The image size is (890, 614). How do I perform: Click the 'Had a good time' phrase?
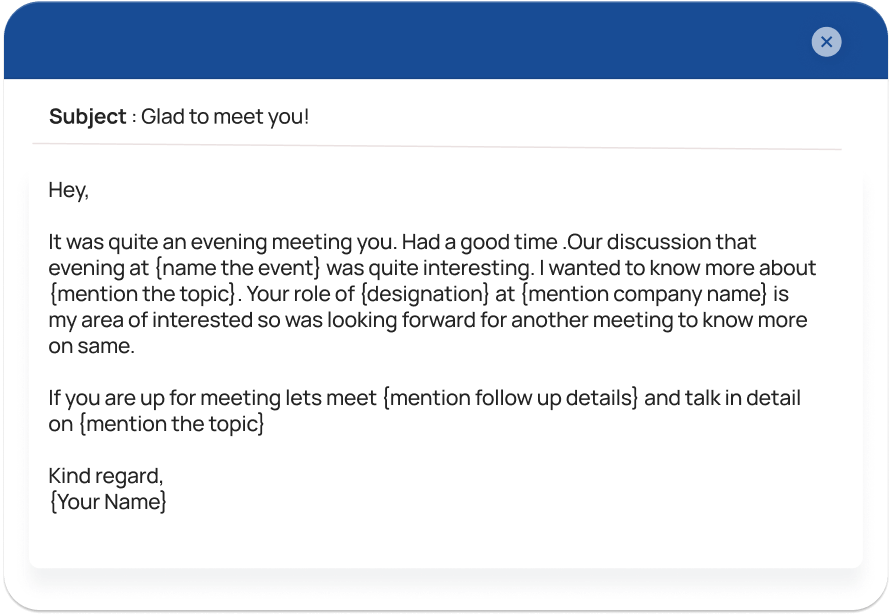coord(480,242)
